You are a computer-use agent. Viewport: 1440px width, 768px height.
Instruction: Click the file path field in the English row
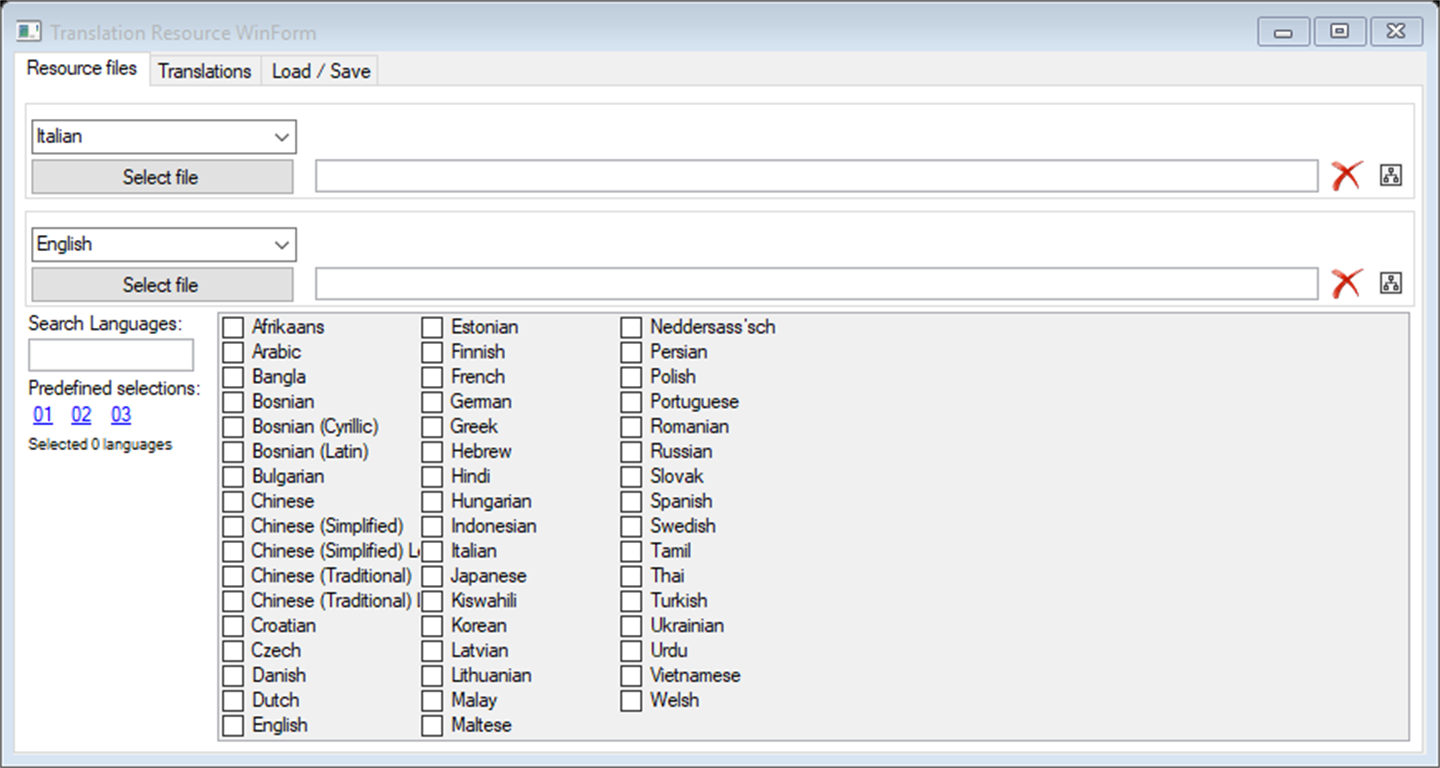tap(816, 284)
